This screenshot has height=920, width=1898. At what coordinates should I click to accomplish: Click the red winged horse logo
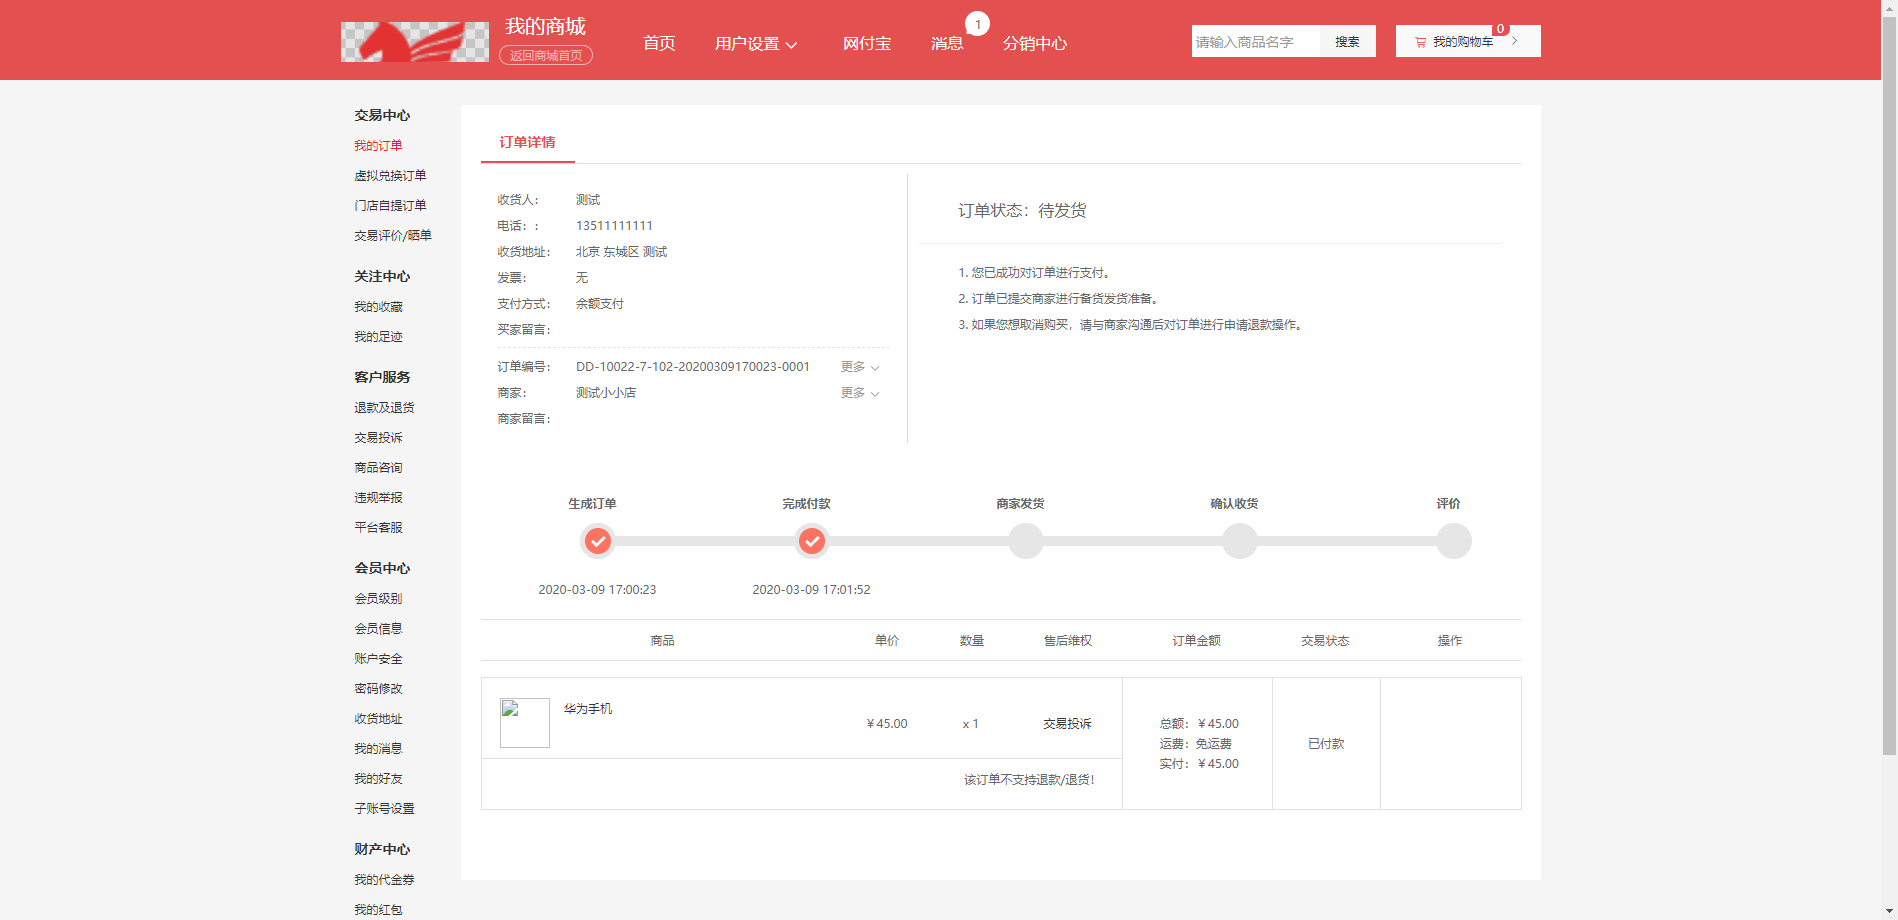tap(415, 42)
